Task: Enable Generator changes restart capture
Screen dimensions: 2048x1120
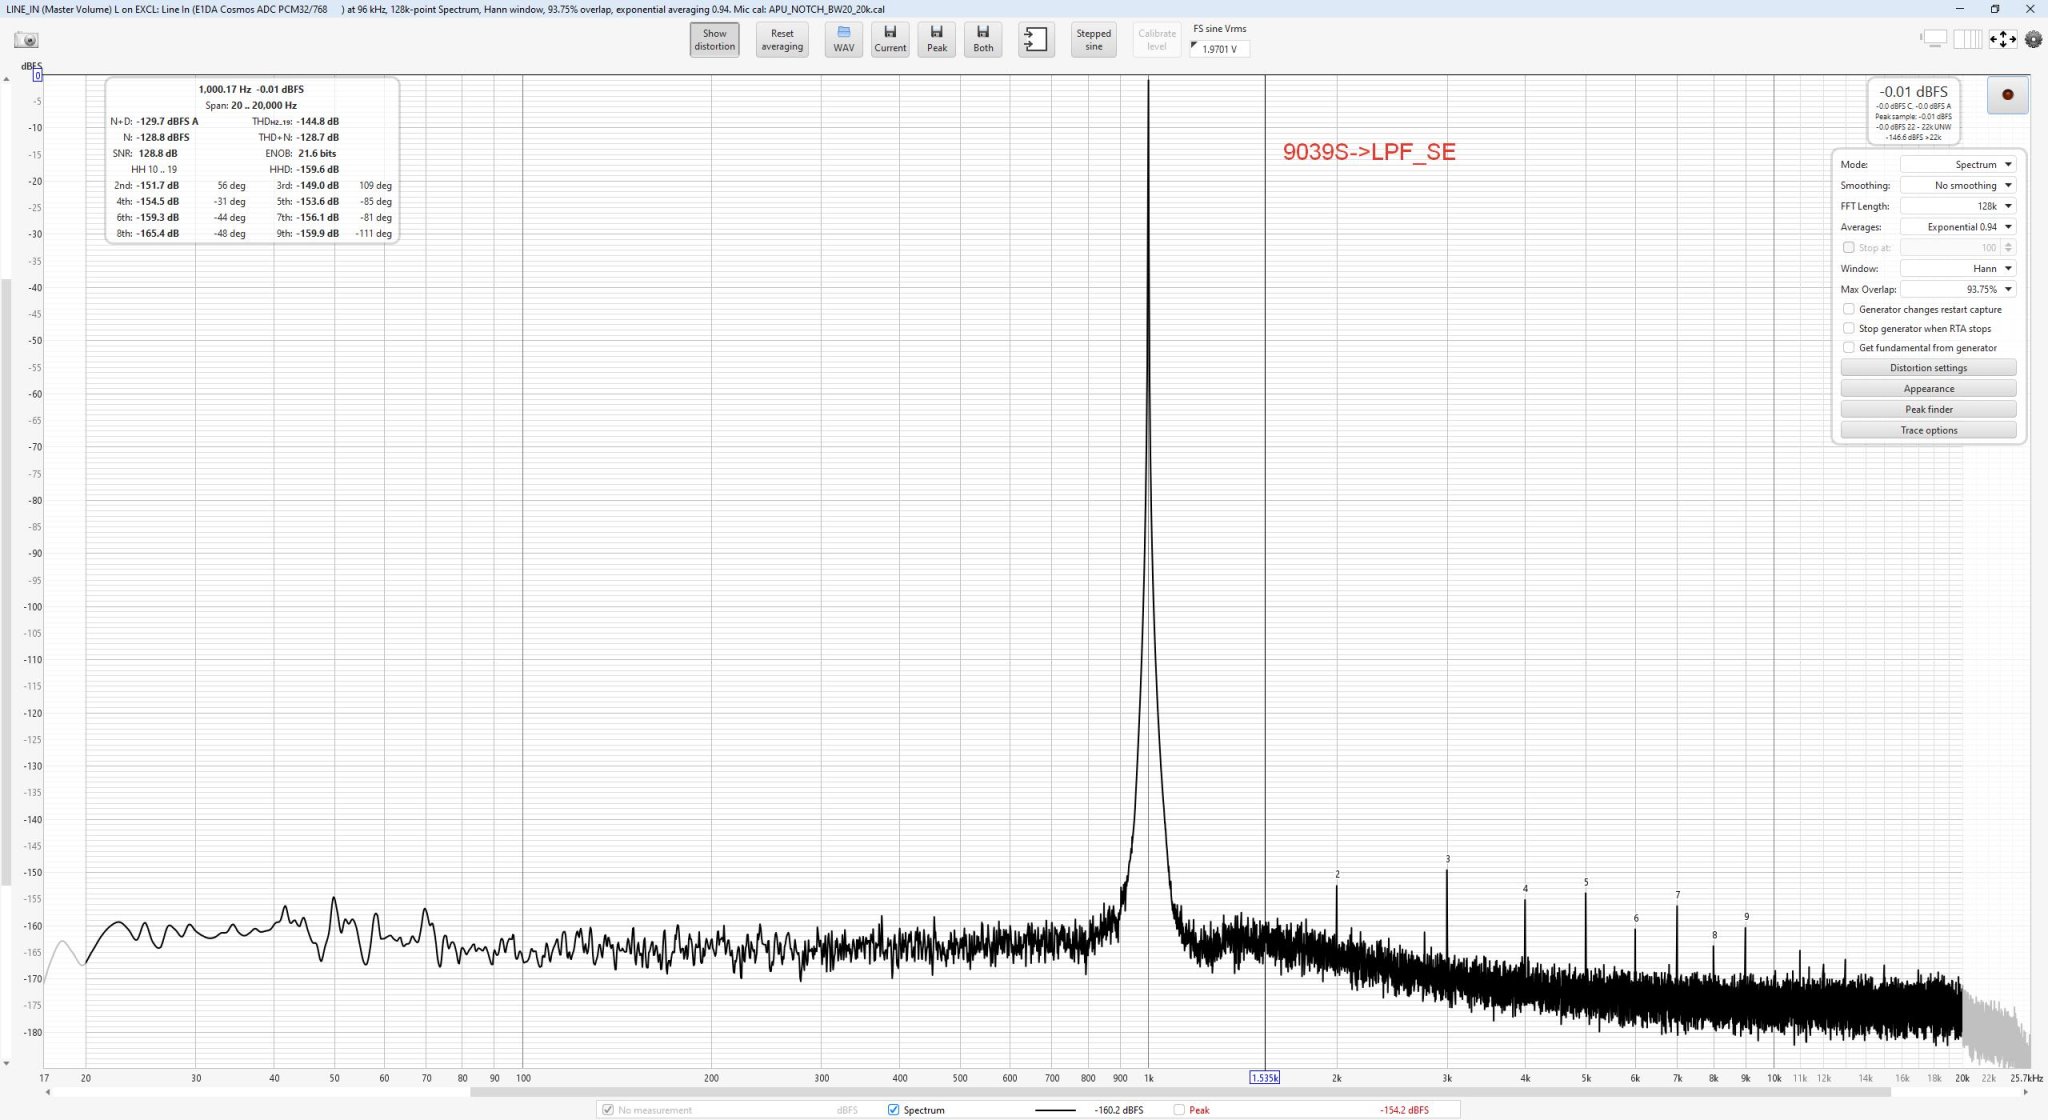Action: point(1849,309)
